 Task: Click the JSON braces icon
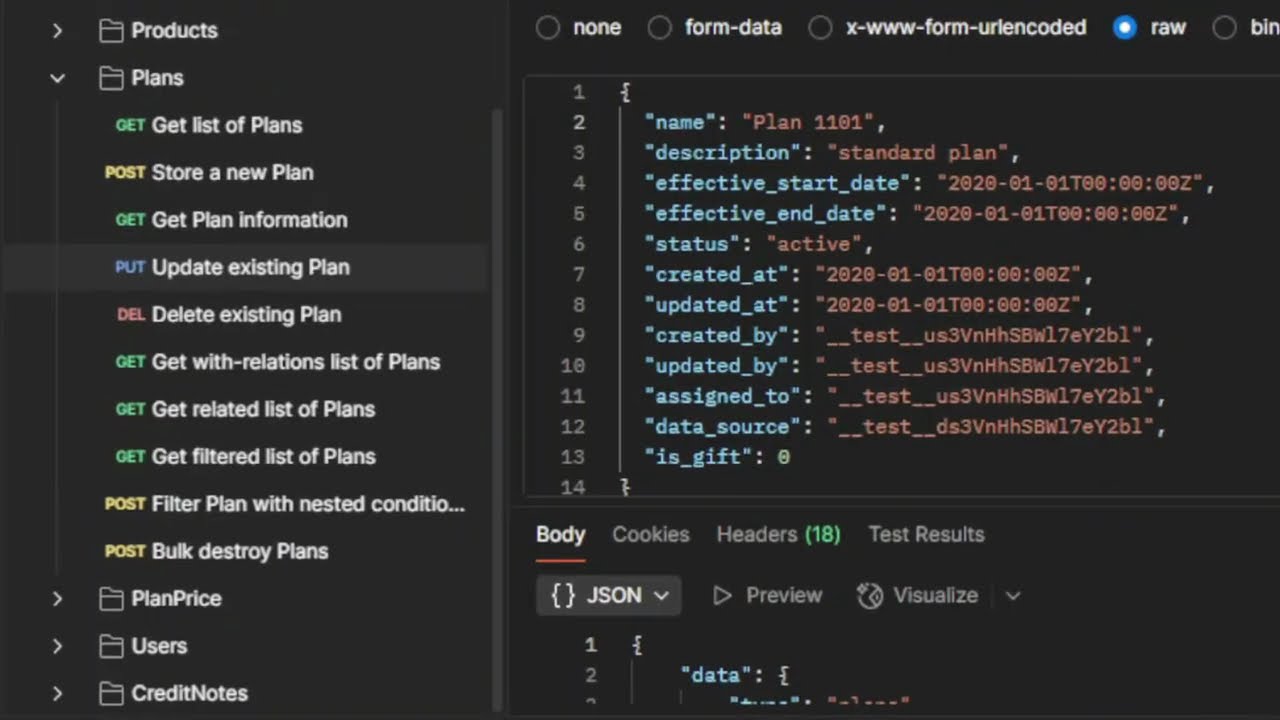[563, 596]
